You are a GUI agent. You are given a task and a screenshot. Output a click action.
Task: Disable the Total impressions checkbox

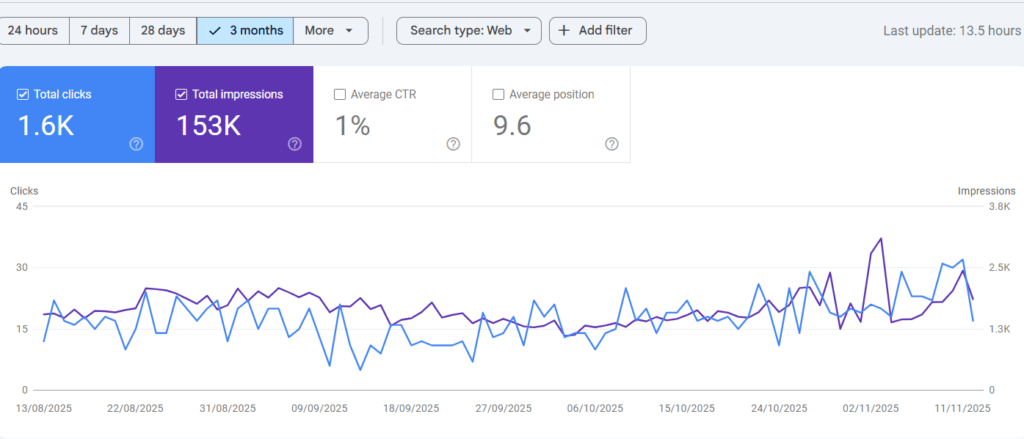(181, 95)
